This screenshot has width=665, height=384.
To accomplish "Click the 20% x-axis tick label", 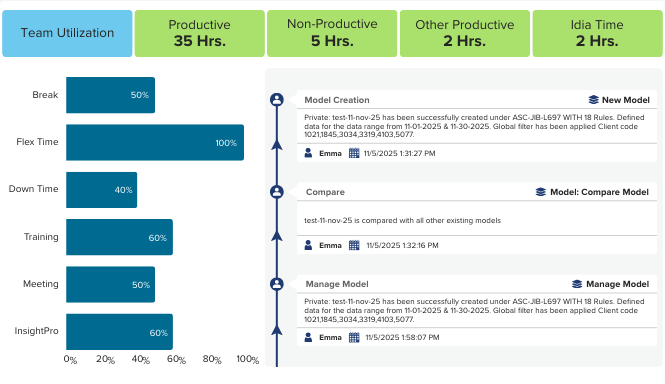I will click(x=106, y=359).
